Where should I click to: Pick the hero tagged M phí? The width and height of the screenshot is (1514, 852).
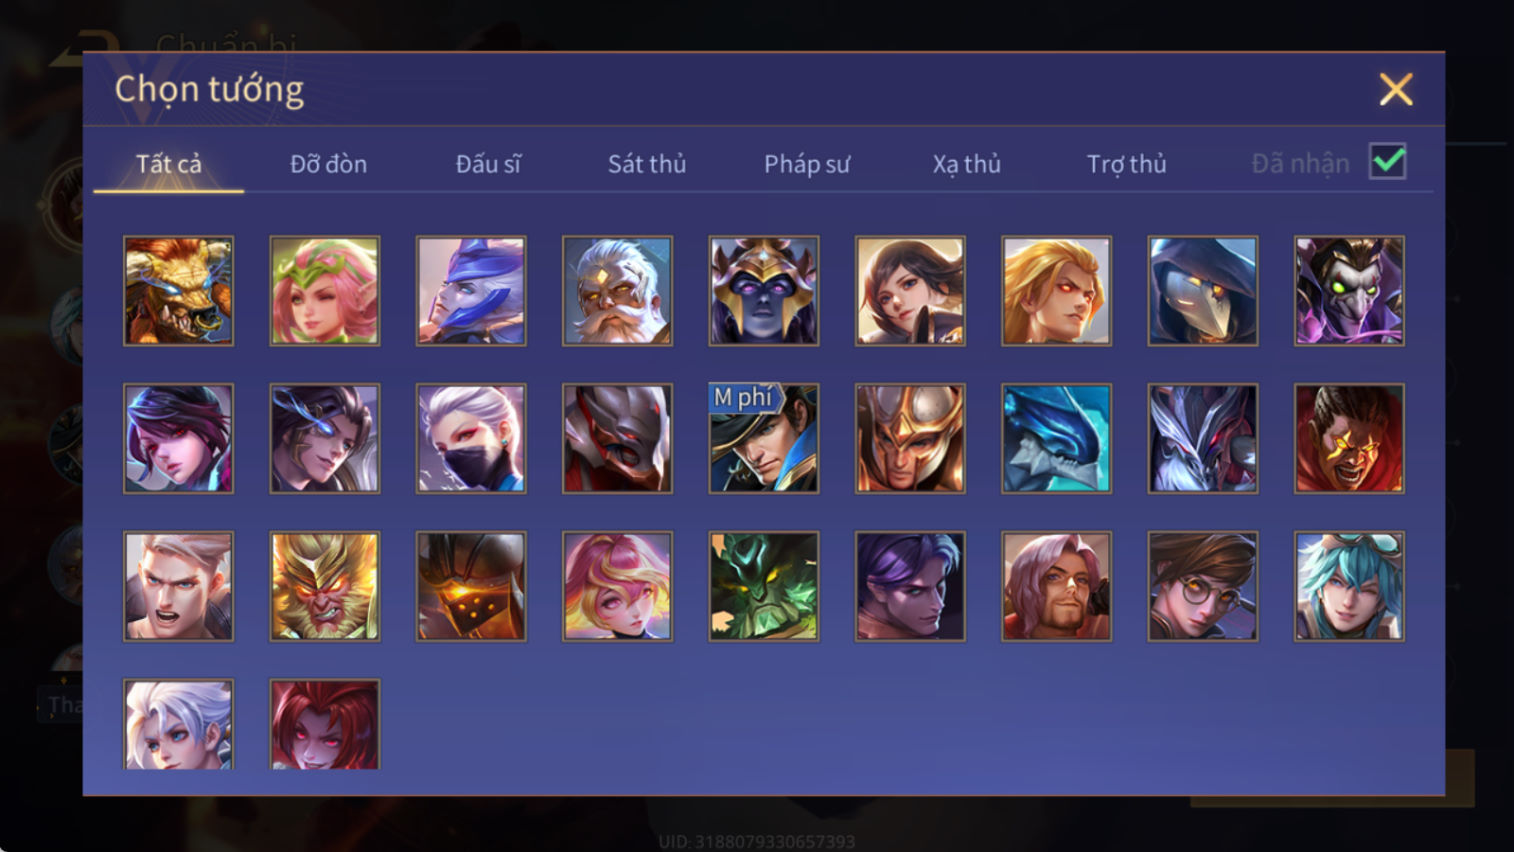coord(764,438)
